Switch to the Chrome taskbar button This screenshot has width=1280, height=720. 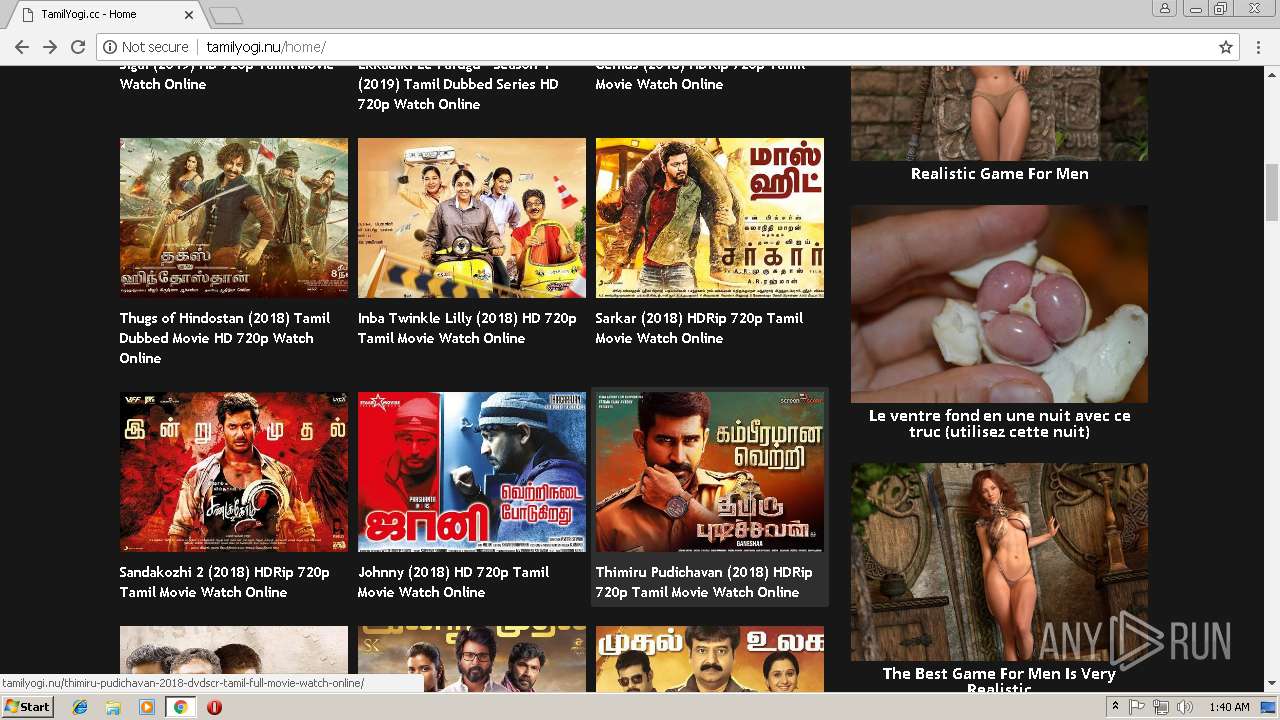180,707
